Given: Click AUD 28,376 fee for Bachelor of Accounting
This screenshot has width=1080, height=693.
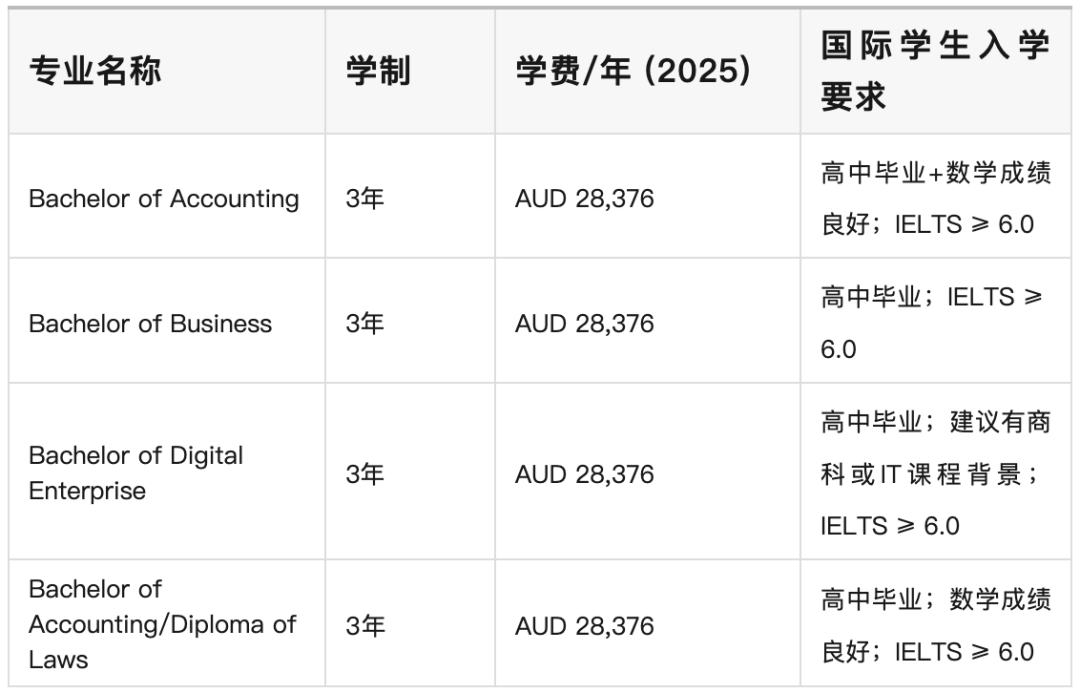Looking at the screenshot, I should pos(584,198).
